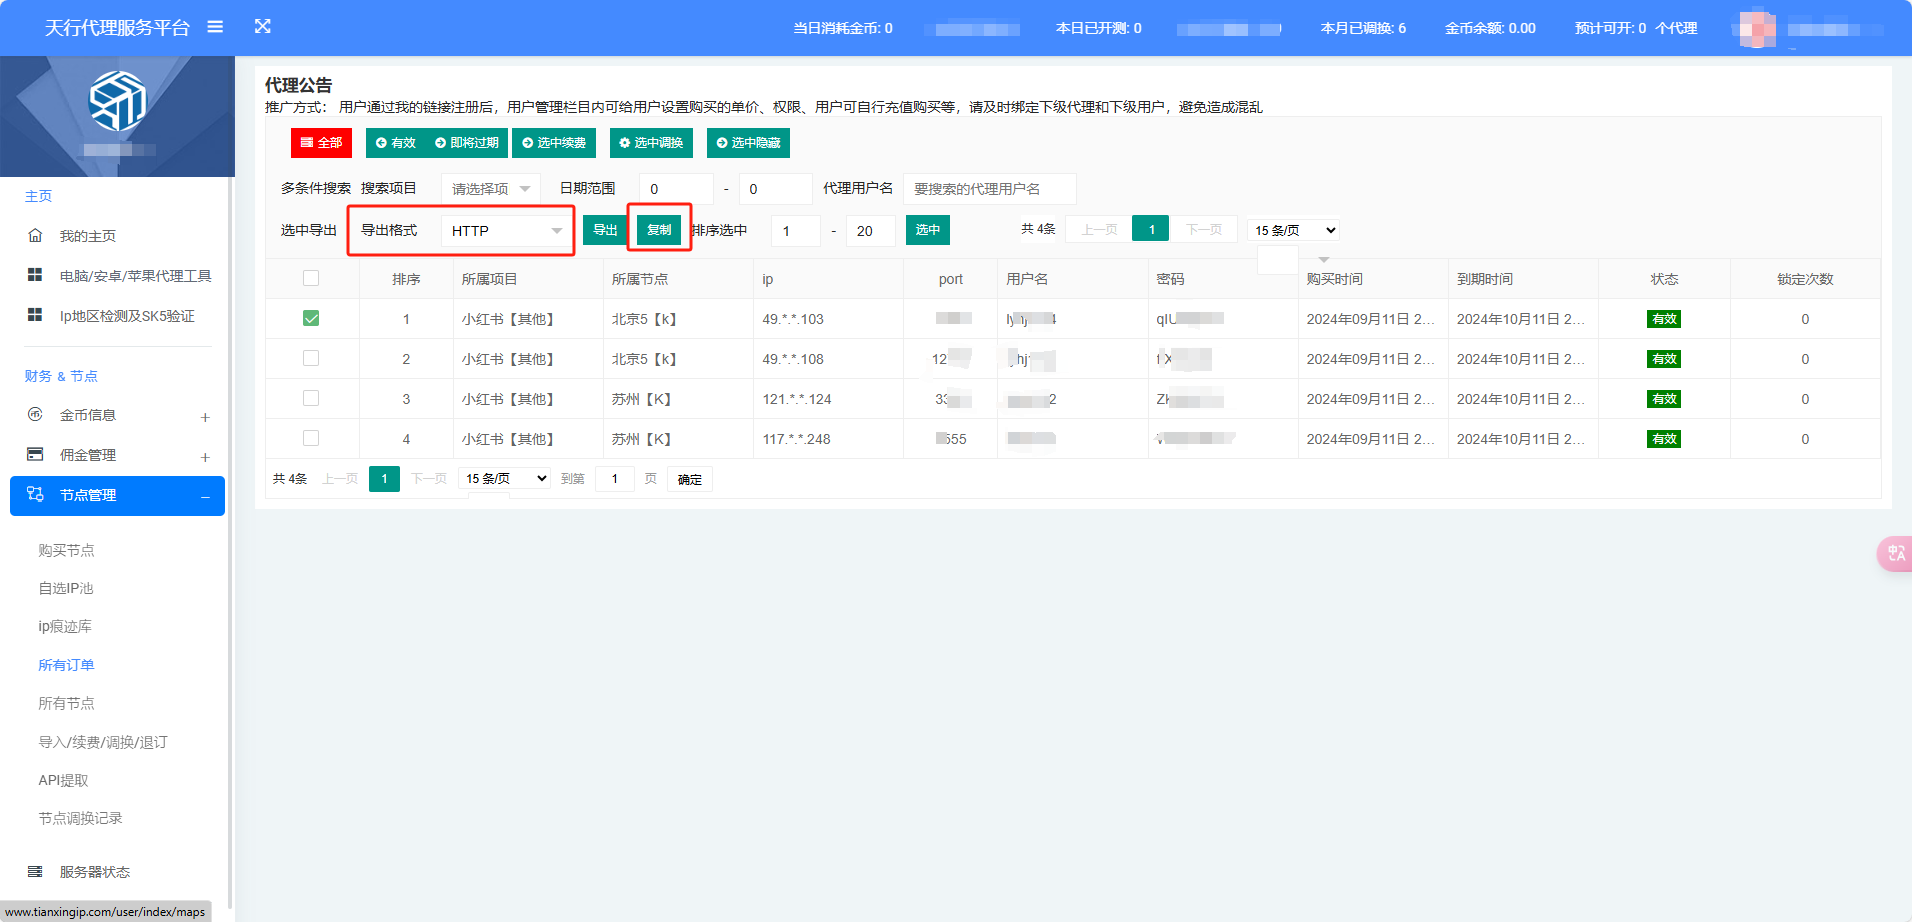This screenshot has height=922, width=1912.
Task: Toggle the select-all header checkbox
Action: point(311,278)
